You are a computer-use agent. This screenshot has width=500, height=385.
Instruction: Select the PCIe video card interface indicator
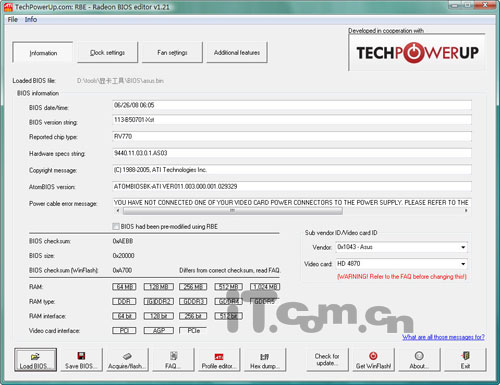(x=193, y=331)
